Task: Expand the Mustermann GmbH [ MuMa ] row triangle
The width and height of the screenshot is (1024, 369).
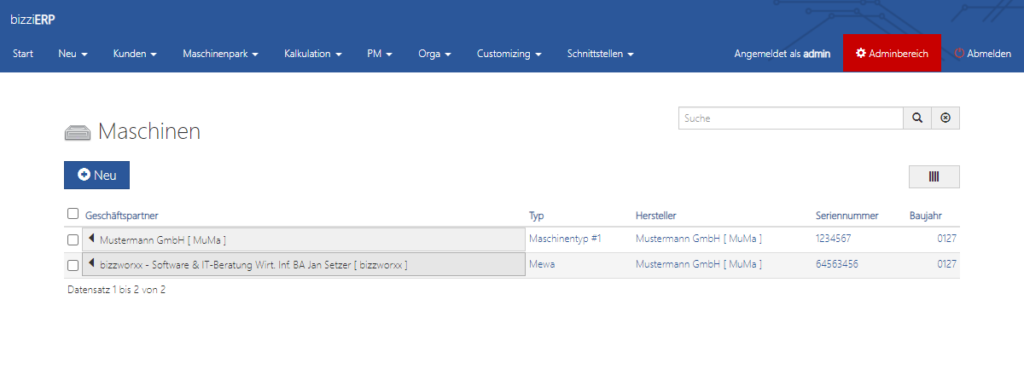Action: (x=91, y=239)
